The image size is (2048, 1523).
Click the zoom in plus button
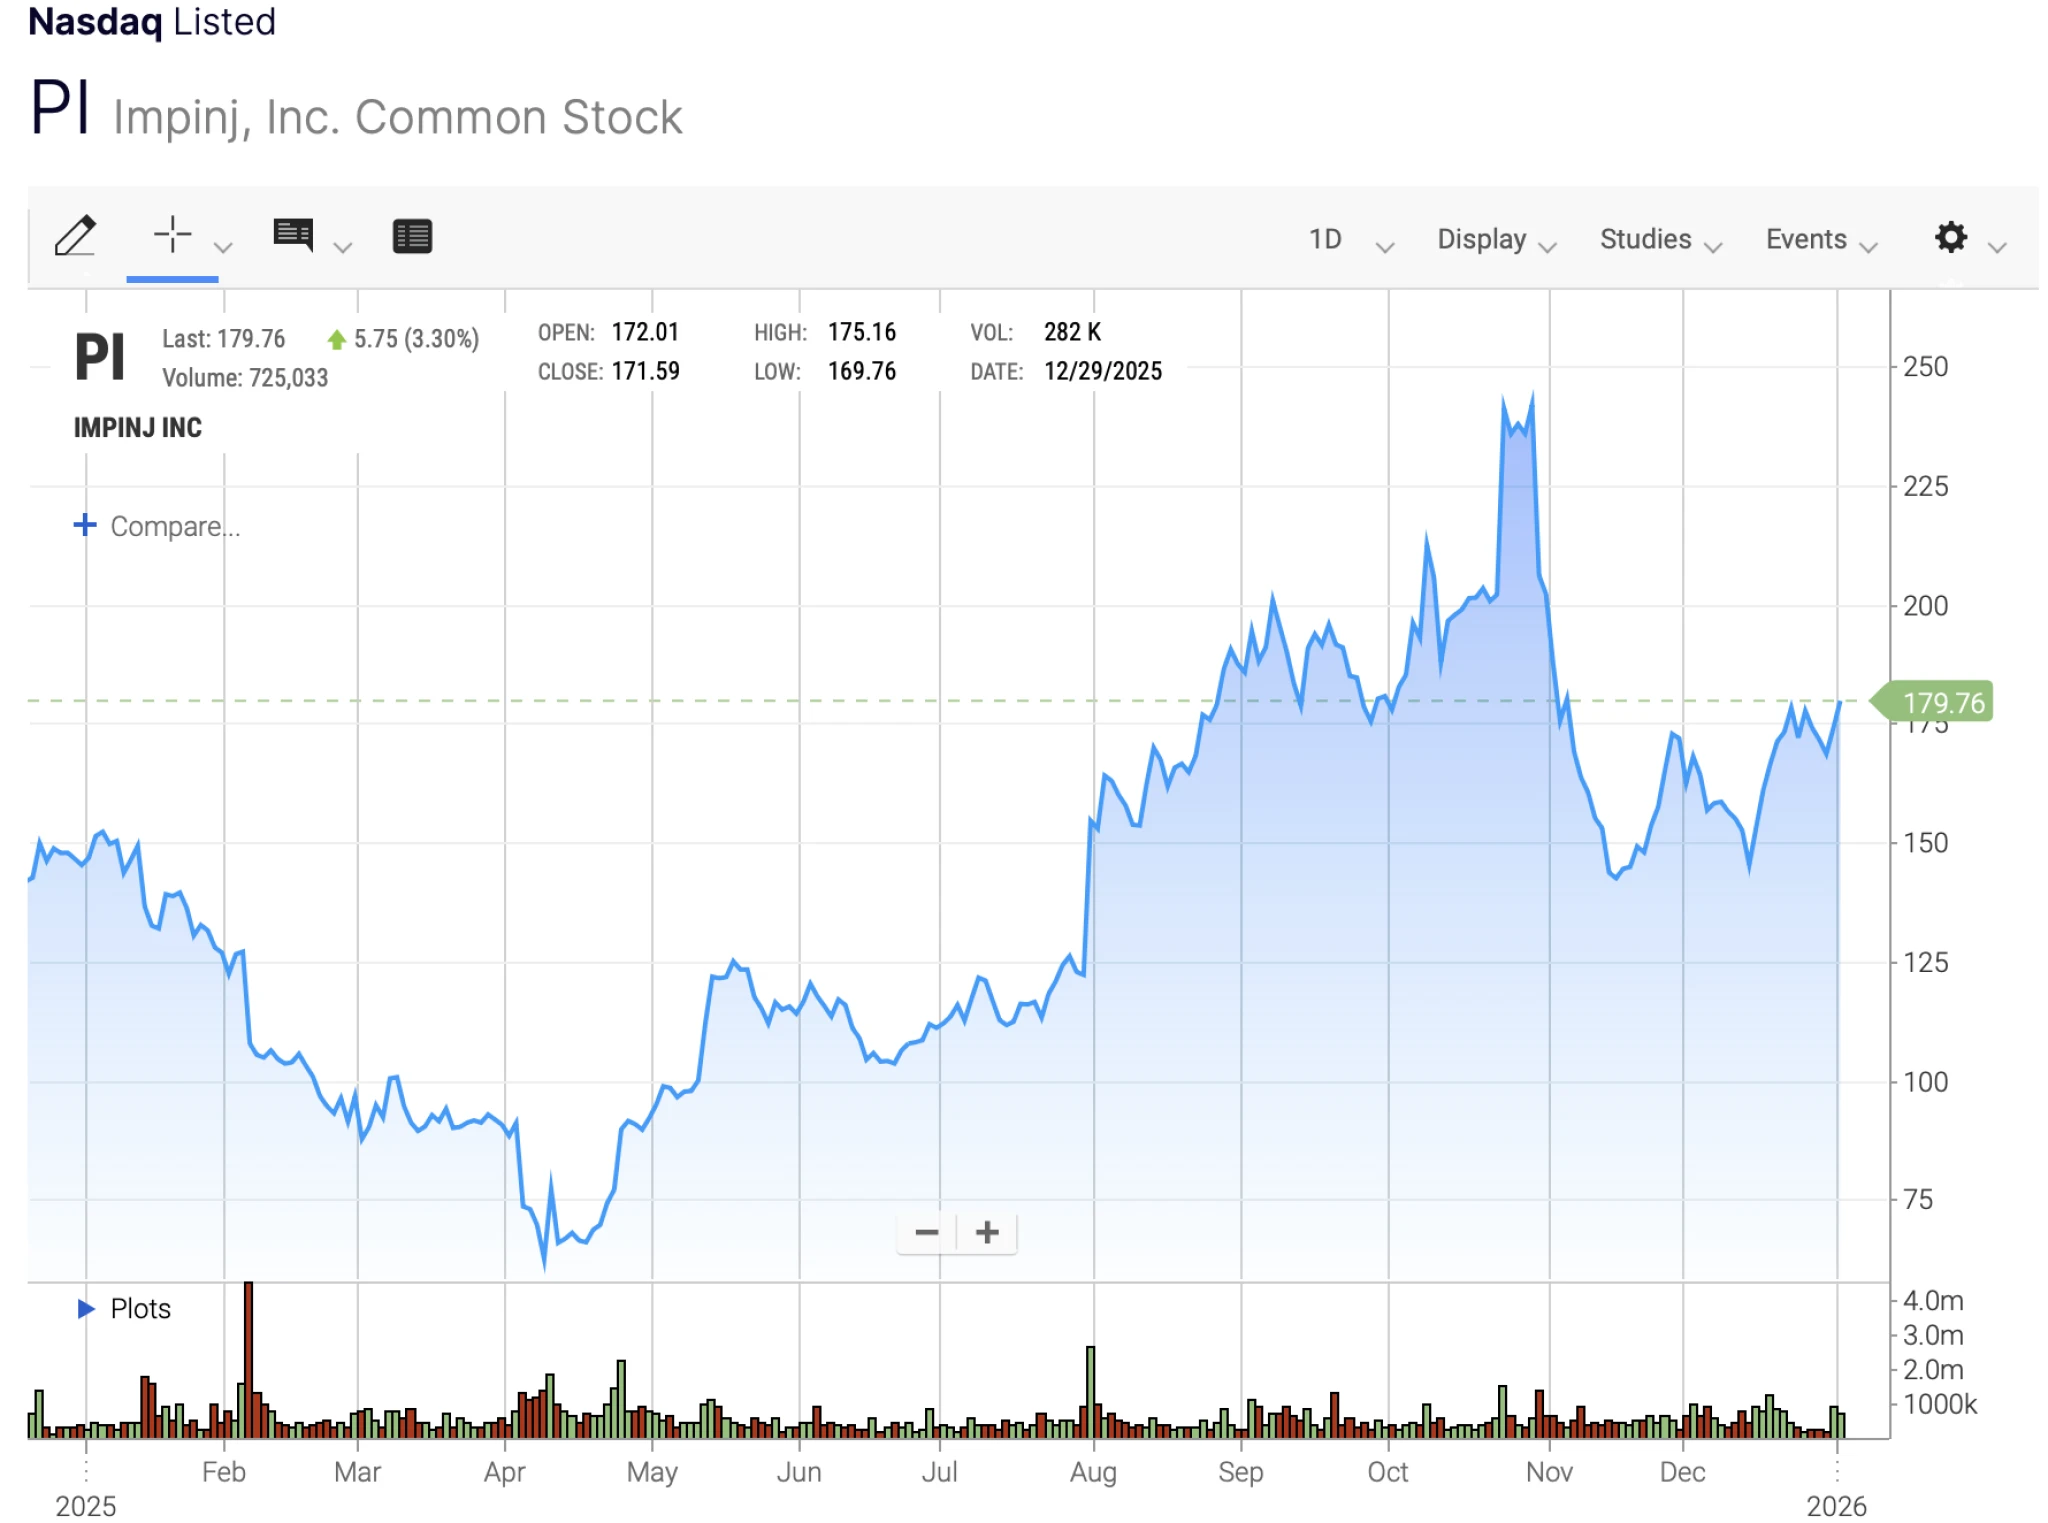tap(987, 1232)
